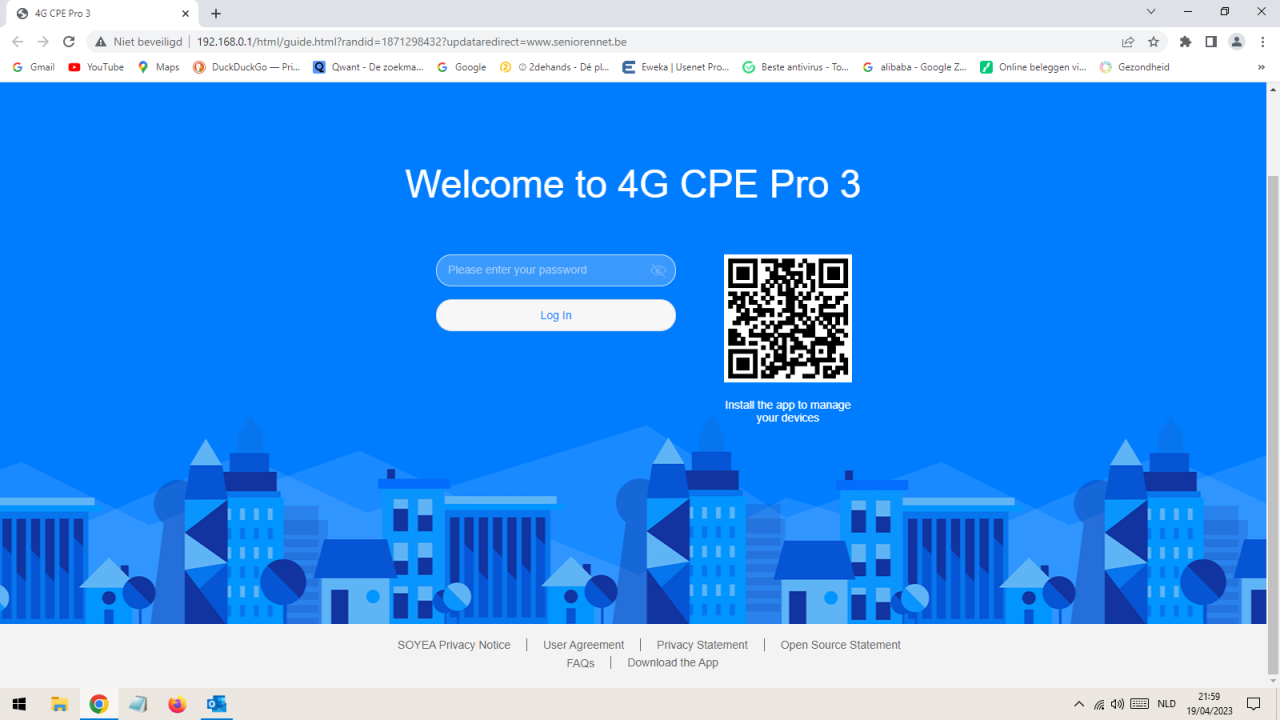Viewport: 1280px width, 720px height.
Task: Share this page via the share icon
Action: coord(1128,42)
